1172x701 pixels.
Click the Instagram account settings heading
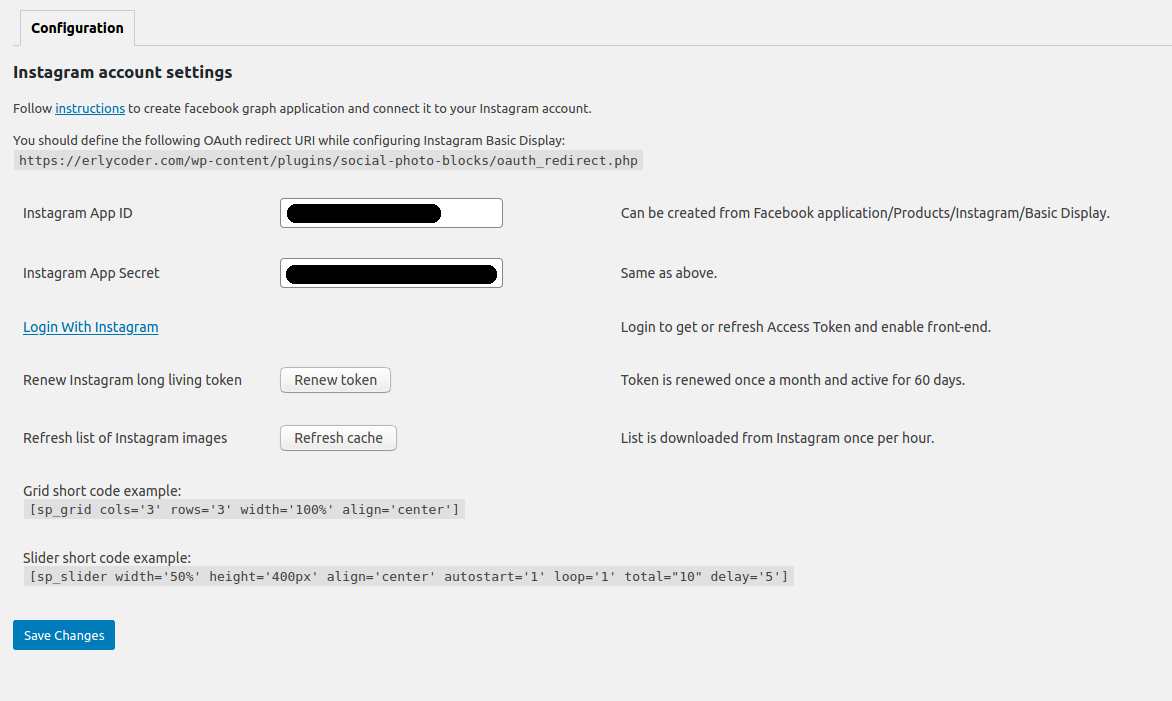[x=123, y=72]
